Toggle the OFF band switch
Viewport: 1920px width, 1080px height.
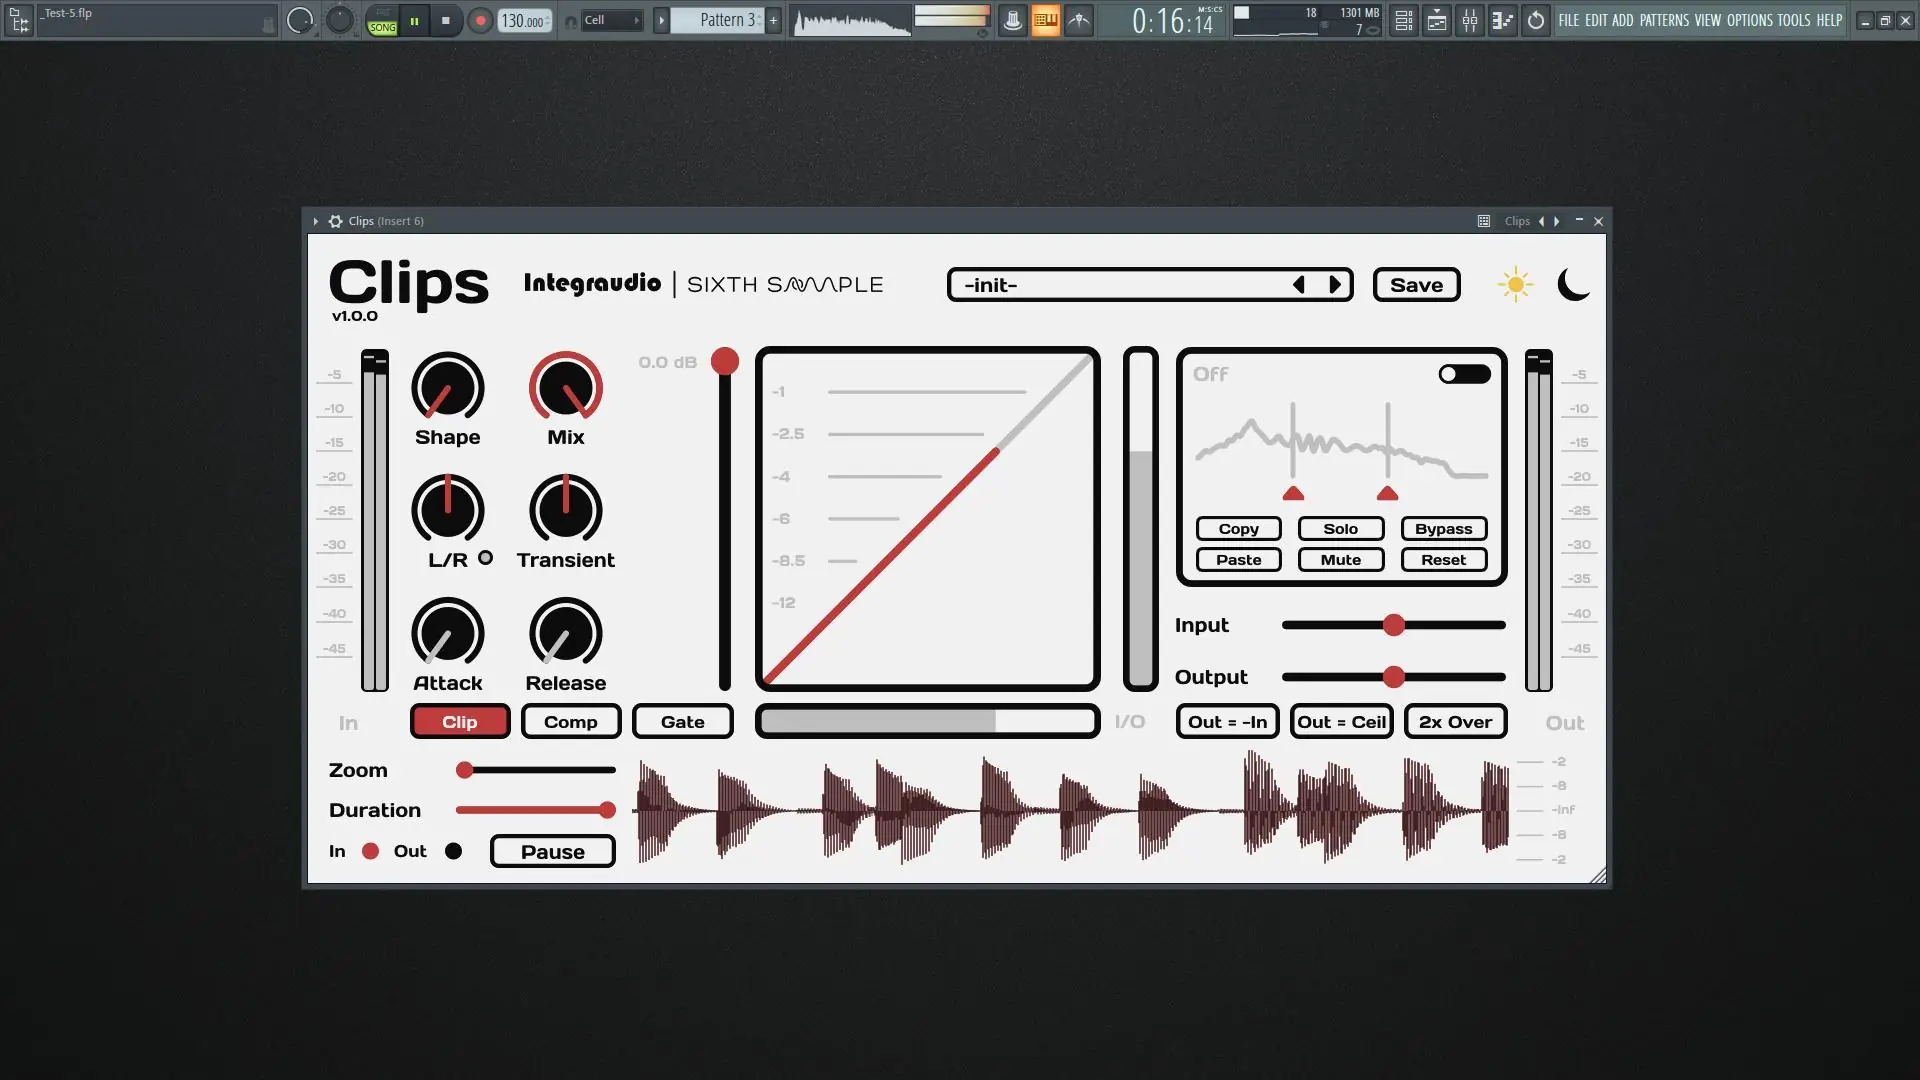(x=1464, y=374)
